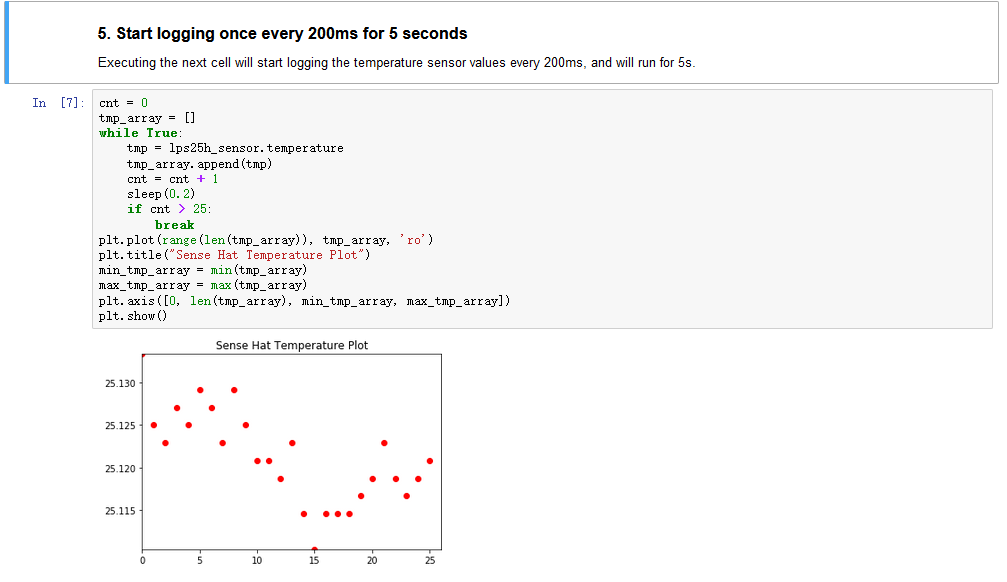Click the 'Executing the next cell' description text
The image size is (1007, 582).
pyautogui.click(x=395, y=63)
